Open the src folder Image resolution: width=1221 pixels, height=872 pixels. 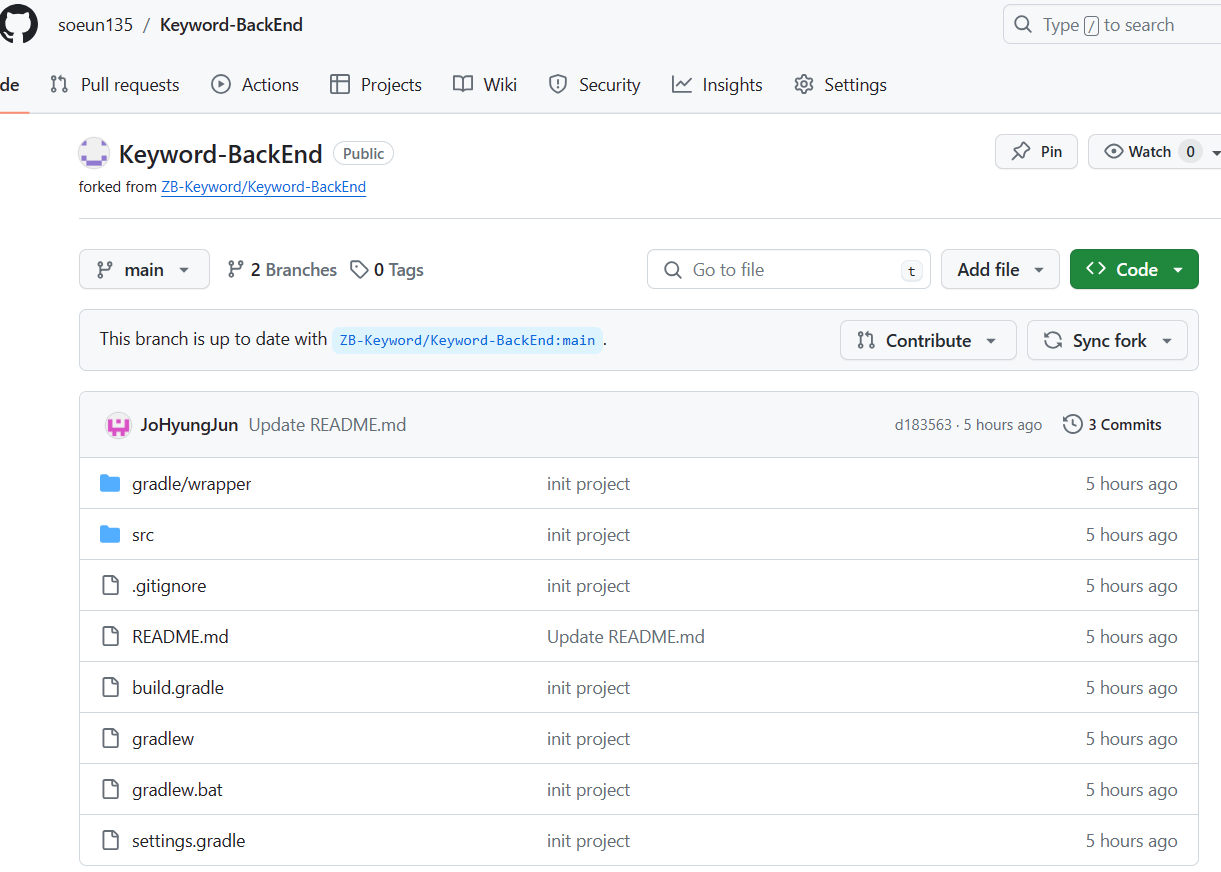tap(143, 535)
